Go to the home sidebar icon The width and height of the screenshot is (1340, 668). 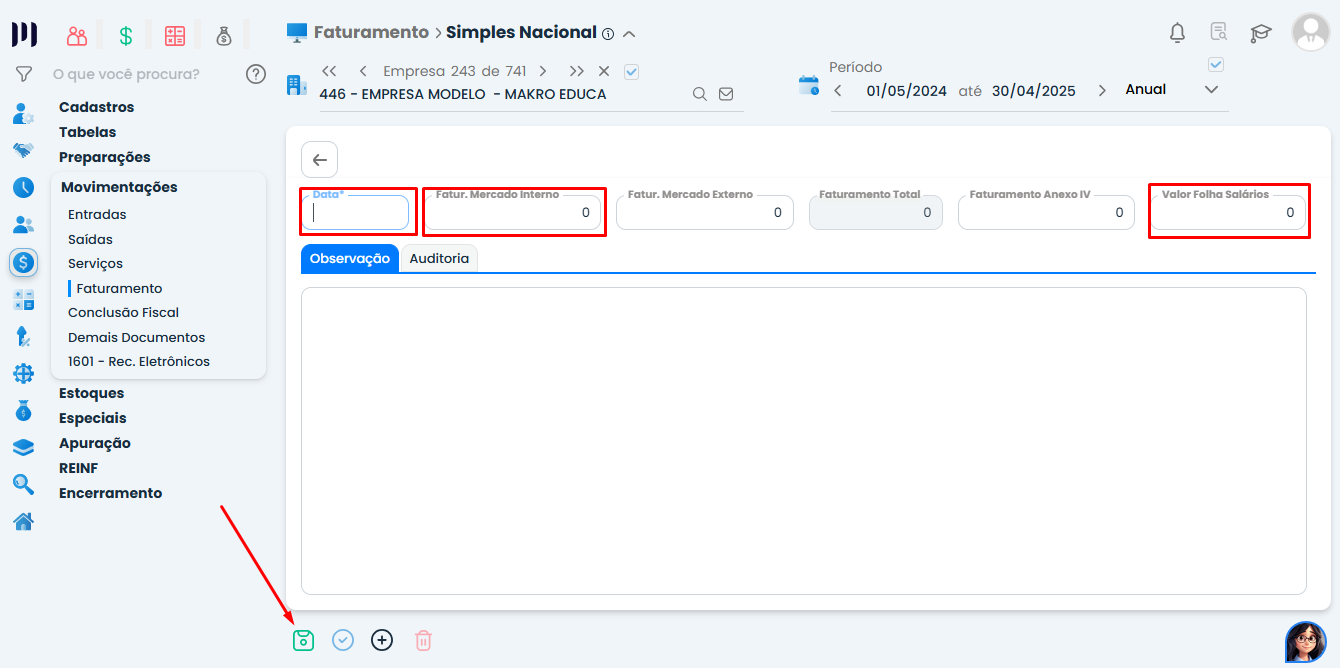[24, 521]
